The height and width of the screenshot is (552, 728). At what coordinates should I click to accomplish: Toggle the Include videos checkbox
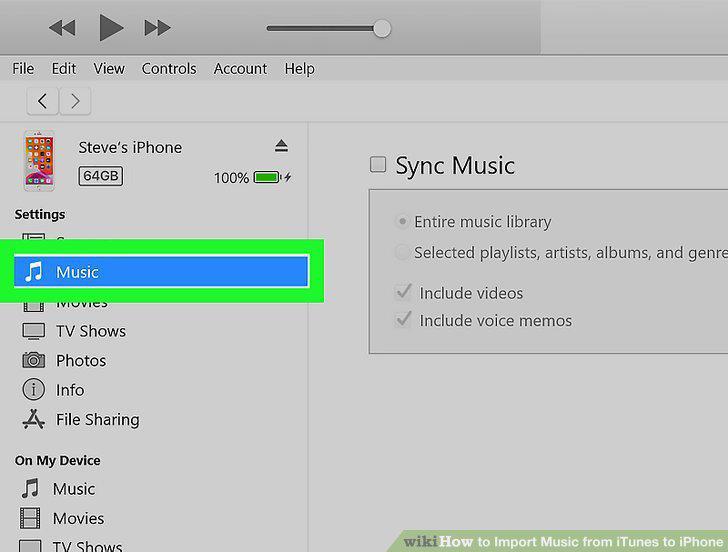(404, 292)
